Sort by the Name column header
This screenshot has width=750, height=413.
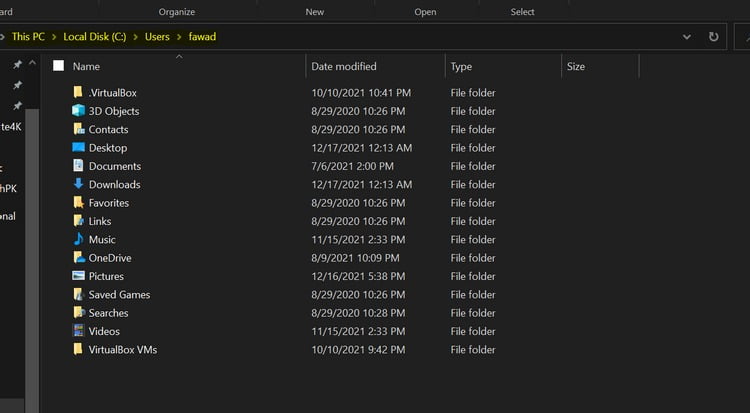[x=86, y=67]
